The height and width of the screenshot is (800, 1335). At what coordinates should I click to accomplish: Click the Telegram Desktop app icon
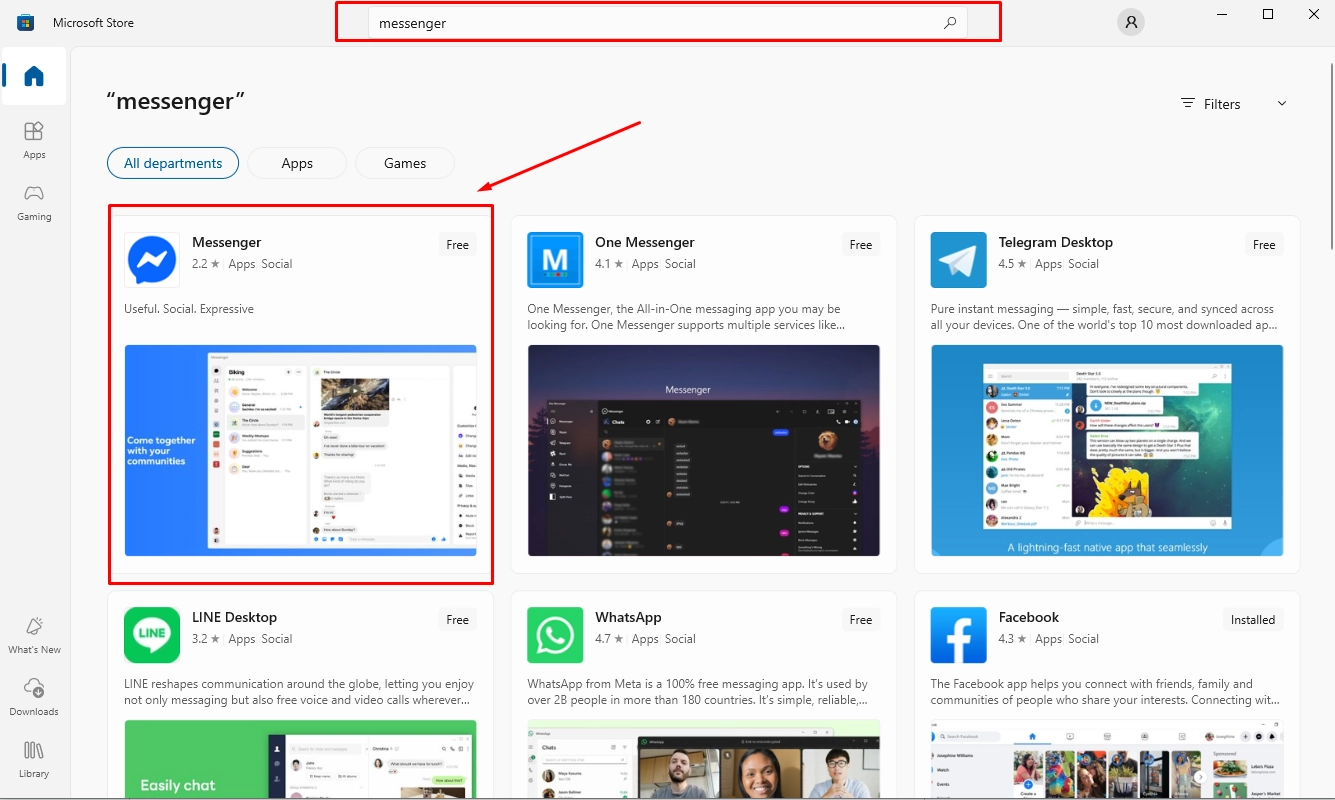958,260
